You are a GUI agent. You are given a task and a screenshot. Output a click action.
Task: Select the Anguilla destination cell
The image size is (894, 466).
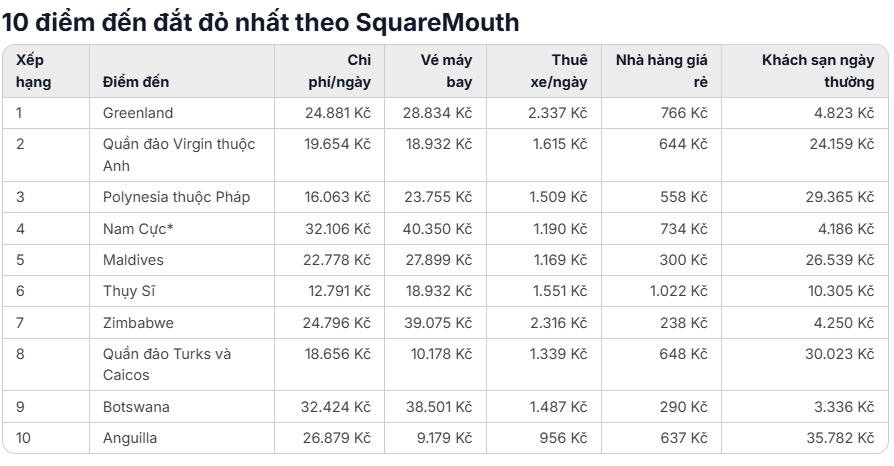pyautogui.click(x=182, y=438)
